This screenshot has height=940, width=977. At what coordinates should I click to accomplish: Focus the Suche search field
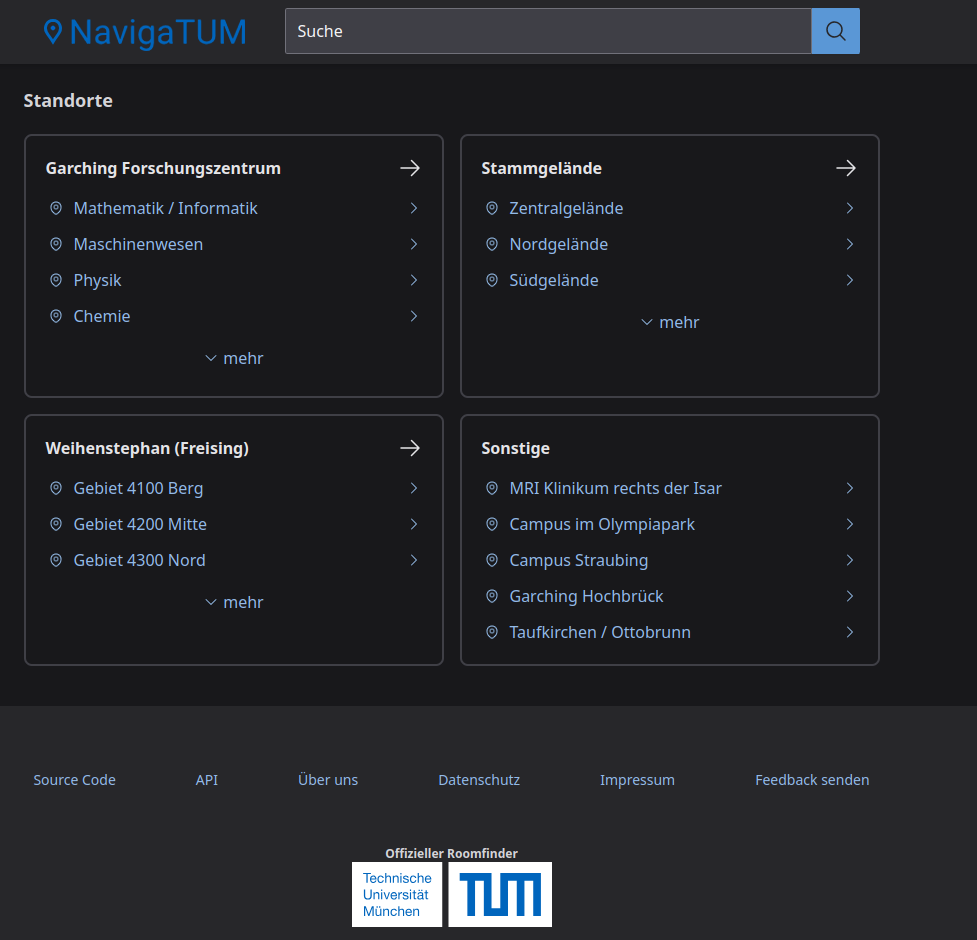point(548,31)
